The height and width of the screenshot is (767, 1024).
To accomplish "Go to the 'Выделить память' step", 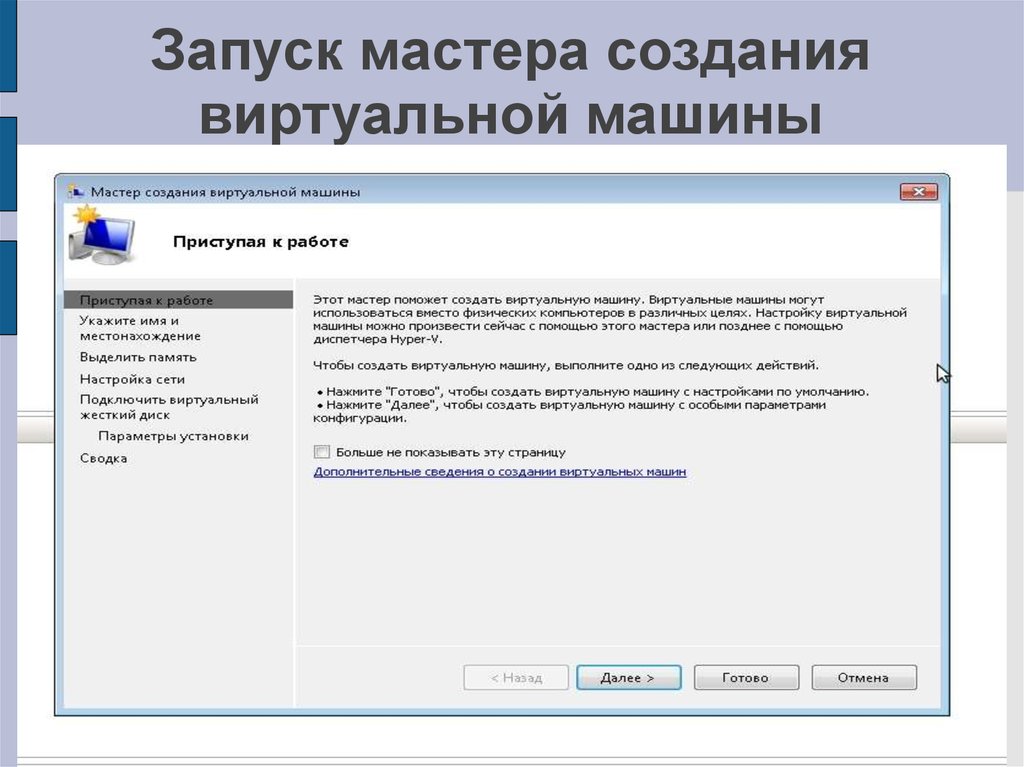I will pos(138,357).
